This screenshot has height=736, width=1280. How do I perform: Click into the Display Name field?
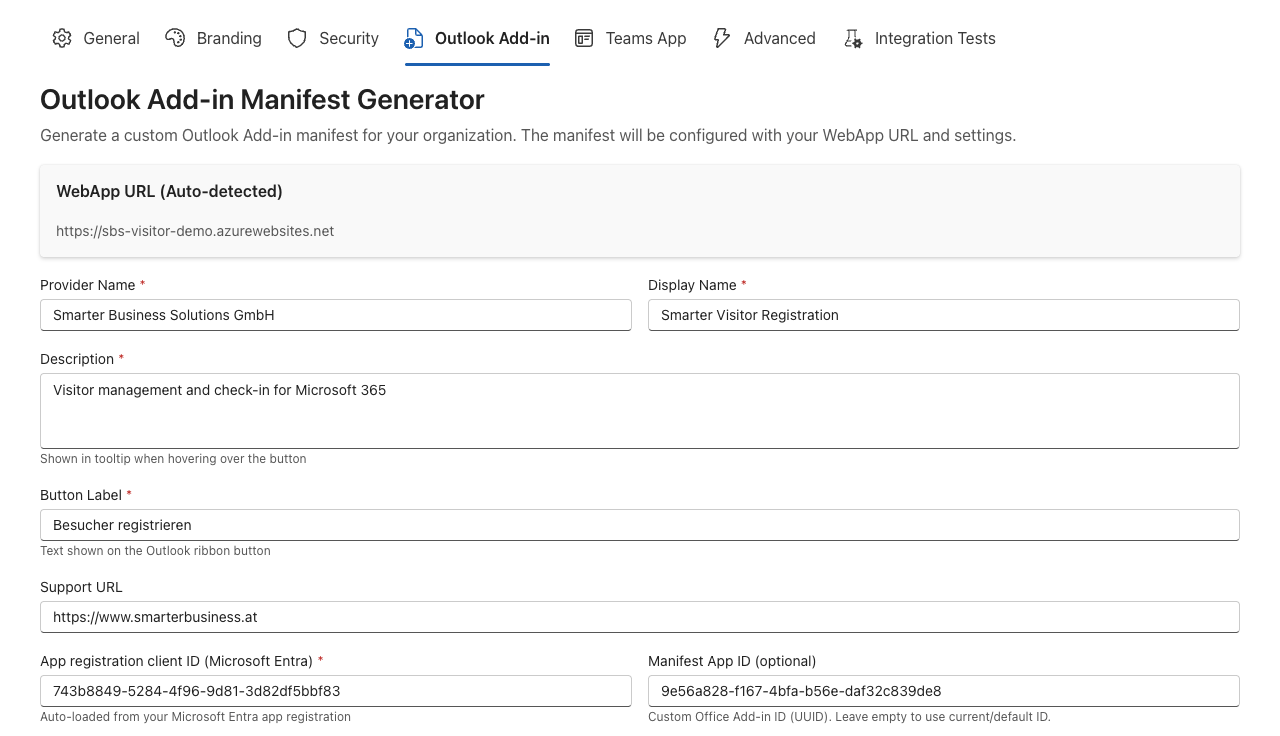click(944, 315)
